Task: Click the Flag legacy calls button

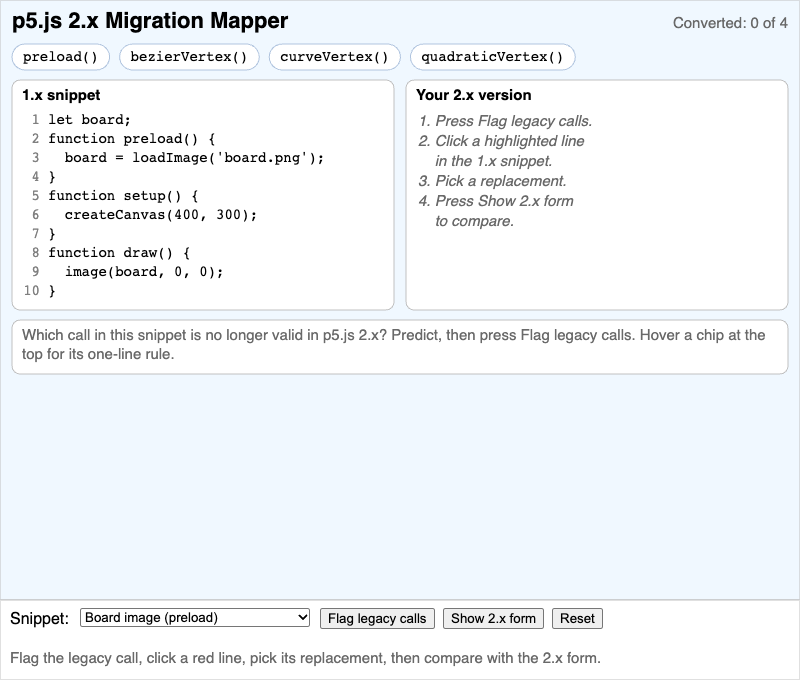Action: (377, 618)
